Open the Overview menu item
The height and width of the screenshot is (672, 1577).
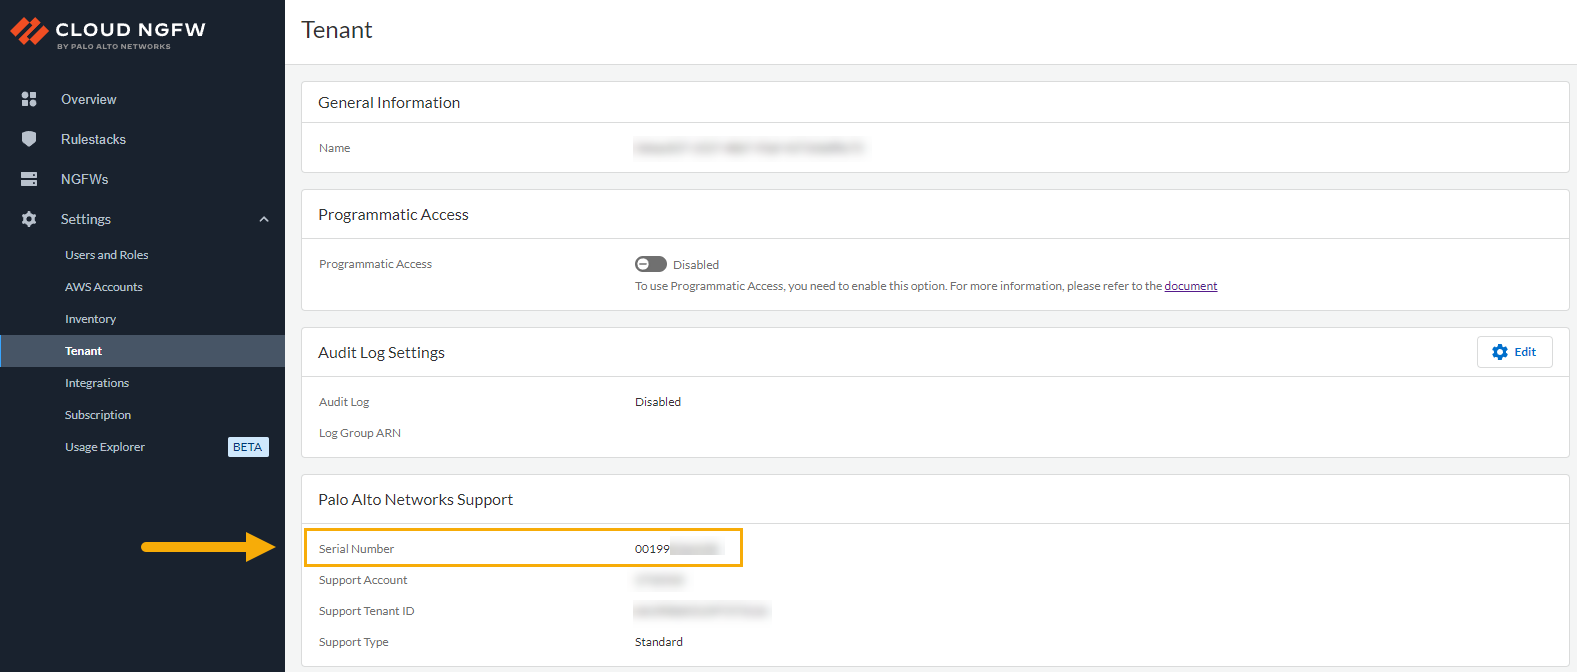coord(88,99)
